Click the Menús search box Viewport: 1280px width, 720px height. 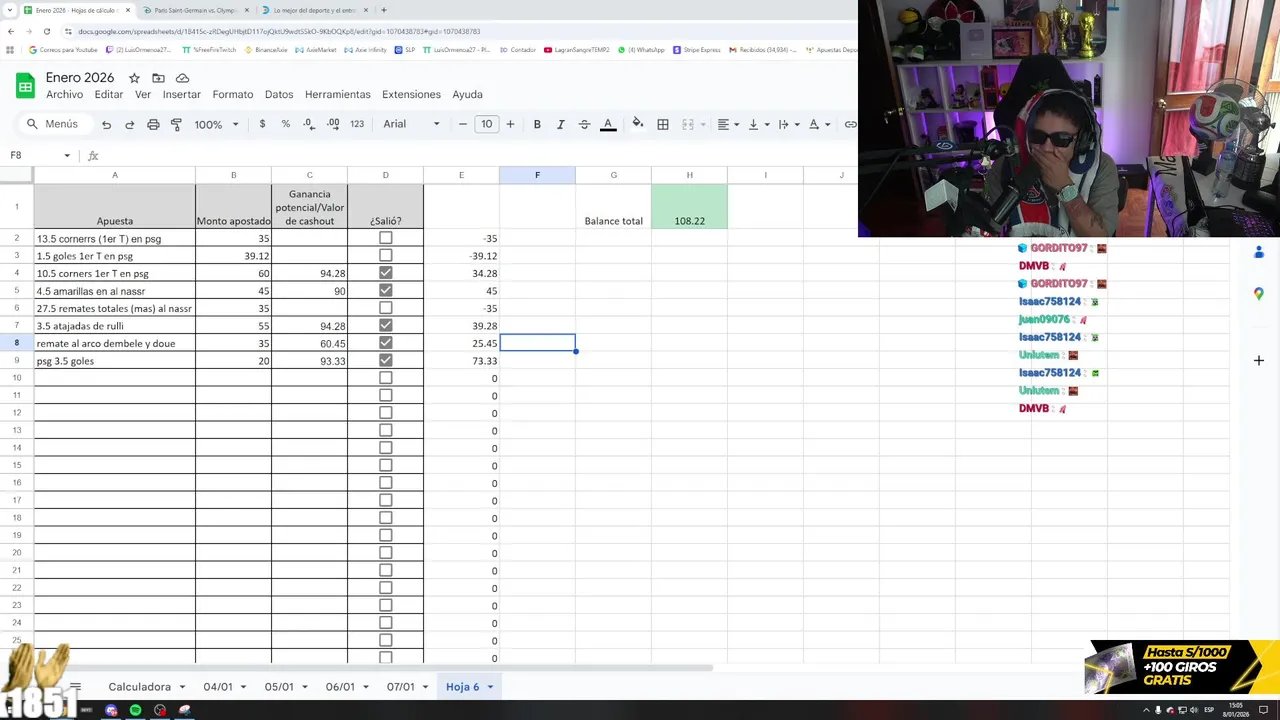click(x=54, y=124)
